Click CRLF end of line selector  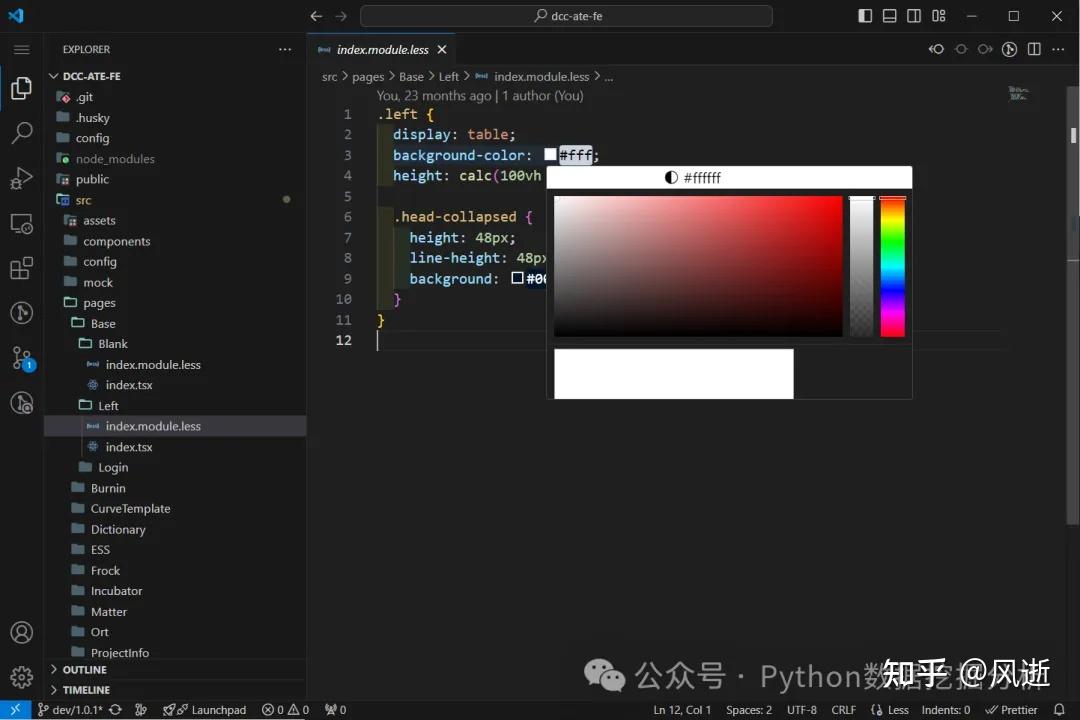843,710
